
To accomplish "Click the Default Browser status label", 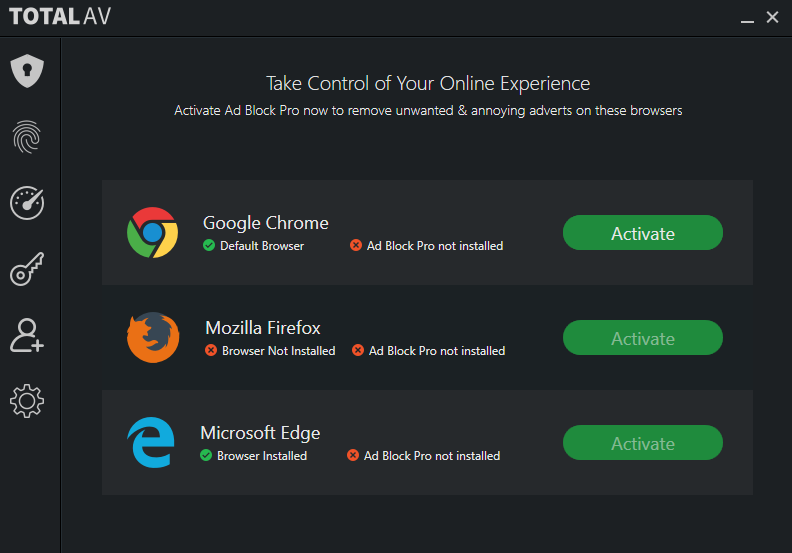I will 262,246.
